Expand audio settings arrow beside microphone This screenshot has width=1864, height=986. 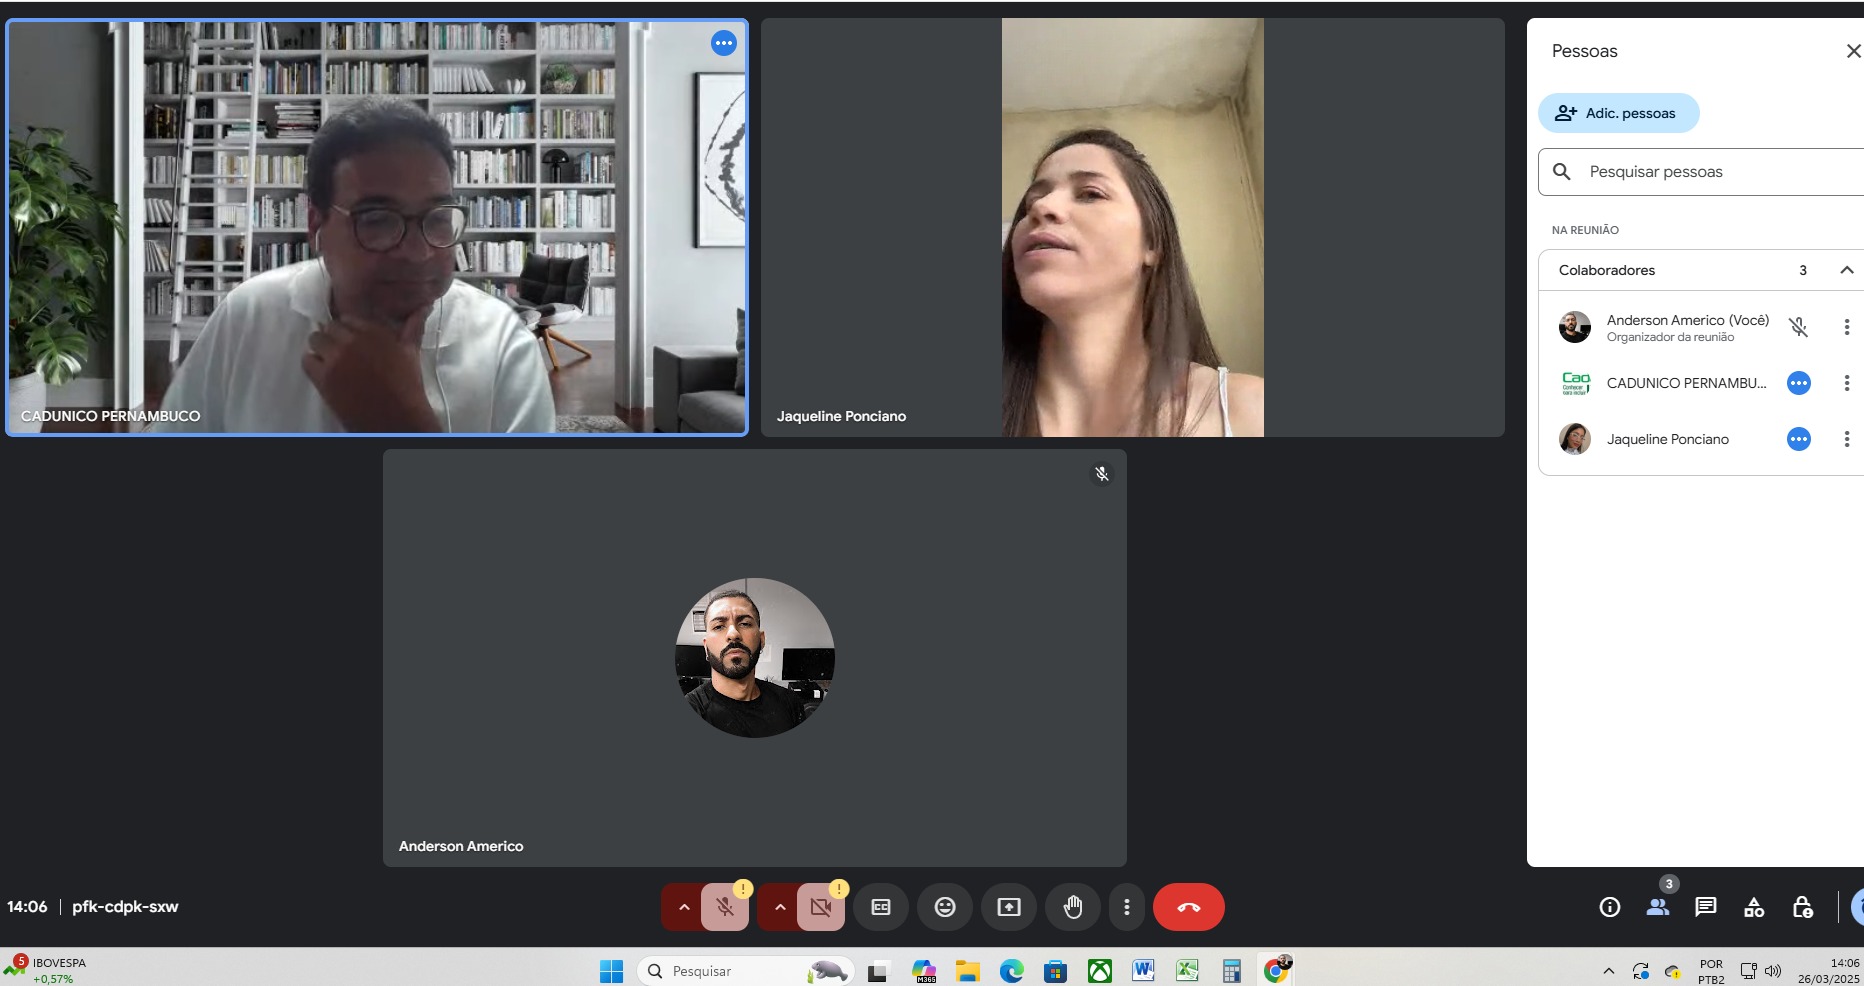[x=684, y=907]
